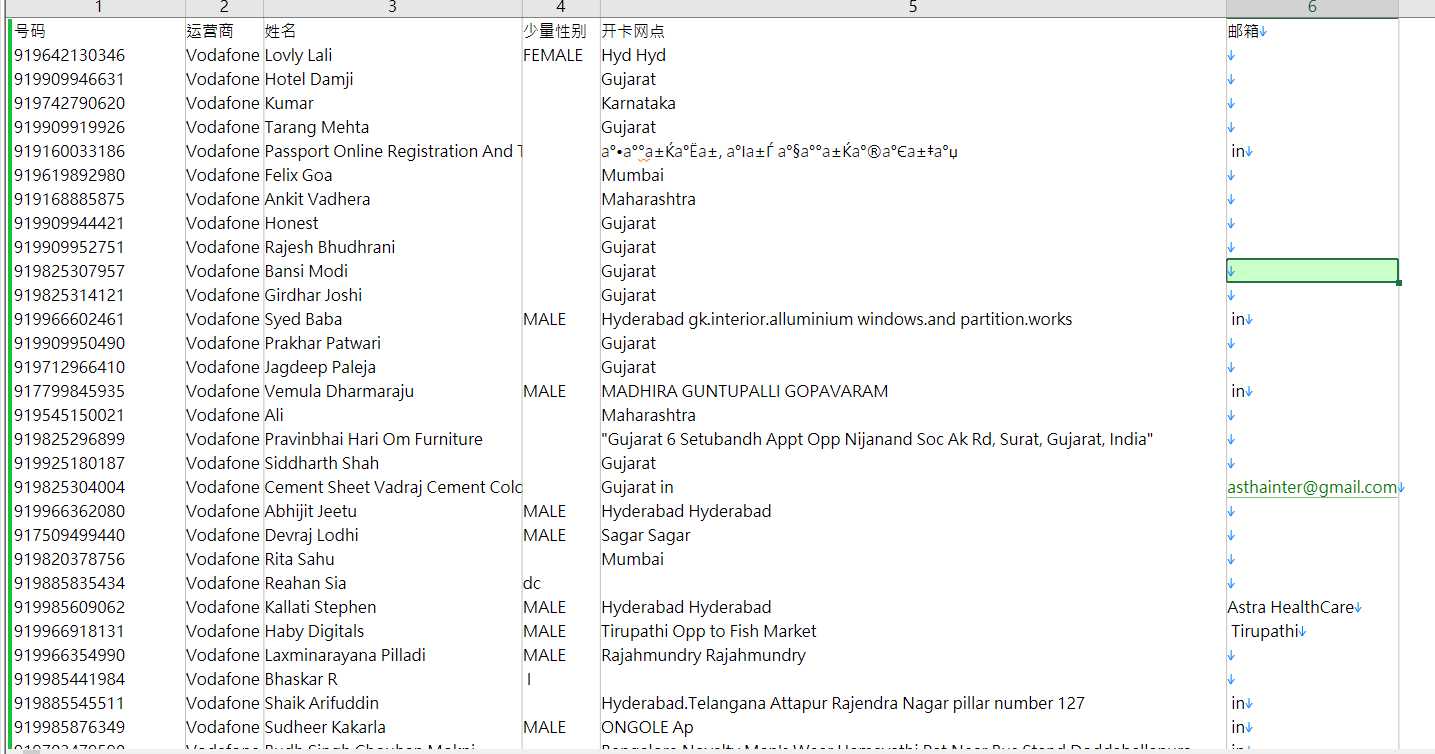The height and width of the screenshot is (754, 1435).
Task: Click the Bansi Modi name cell
Action: pos(392,271)
